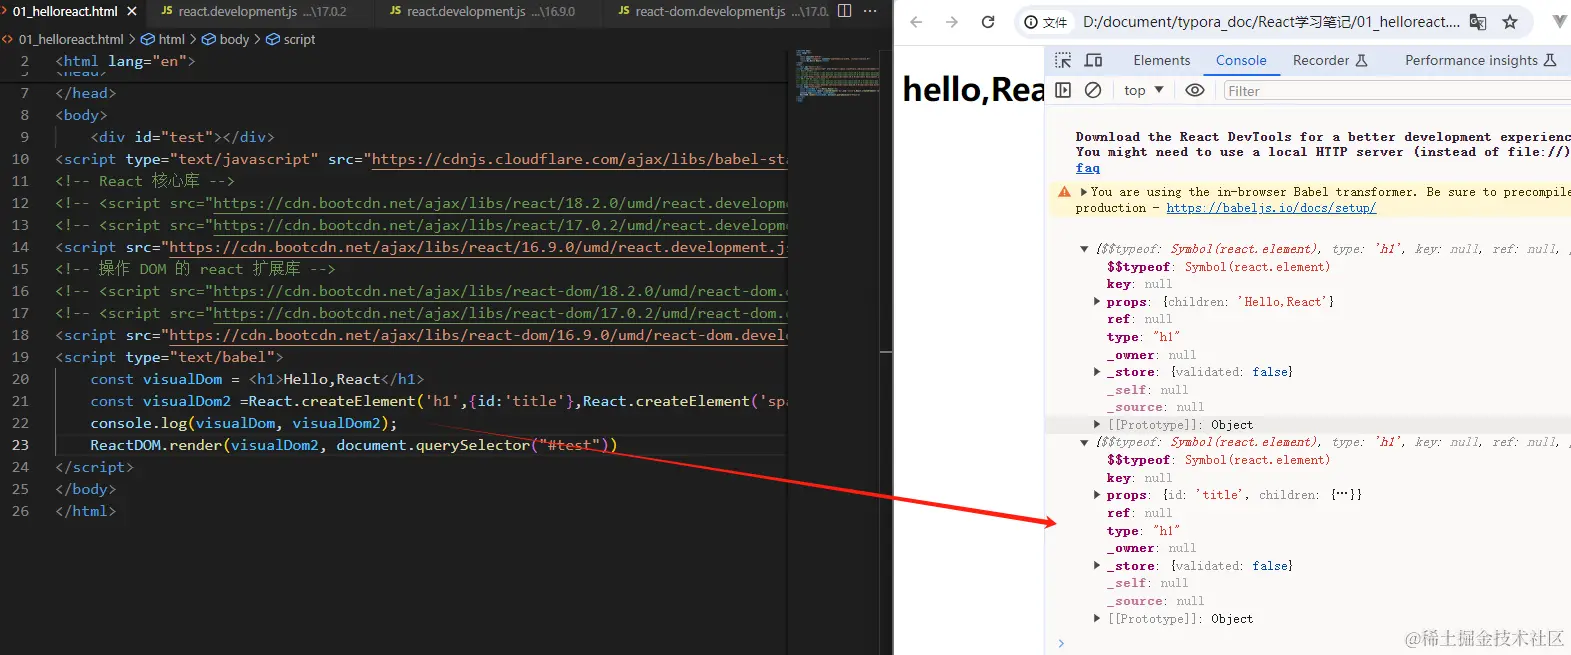Click the 'id="test"' div on line 9
Viewport: 1571px width, 655px height.
pyautogui.click(x=182, y=137)
